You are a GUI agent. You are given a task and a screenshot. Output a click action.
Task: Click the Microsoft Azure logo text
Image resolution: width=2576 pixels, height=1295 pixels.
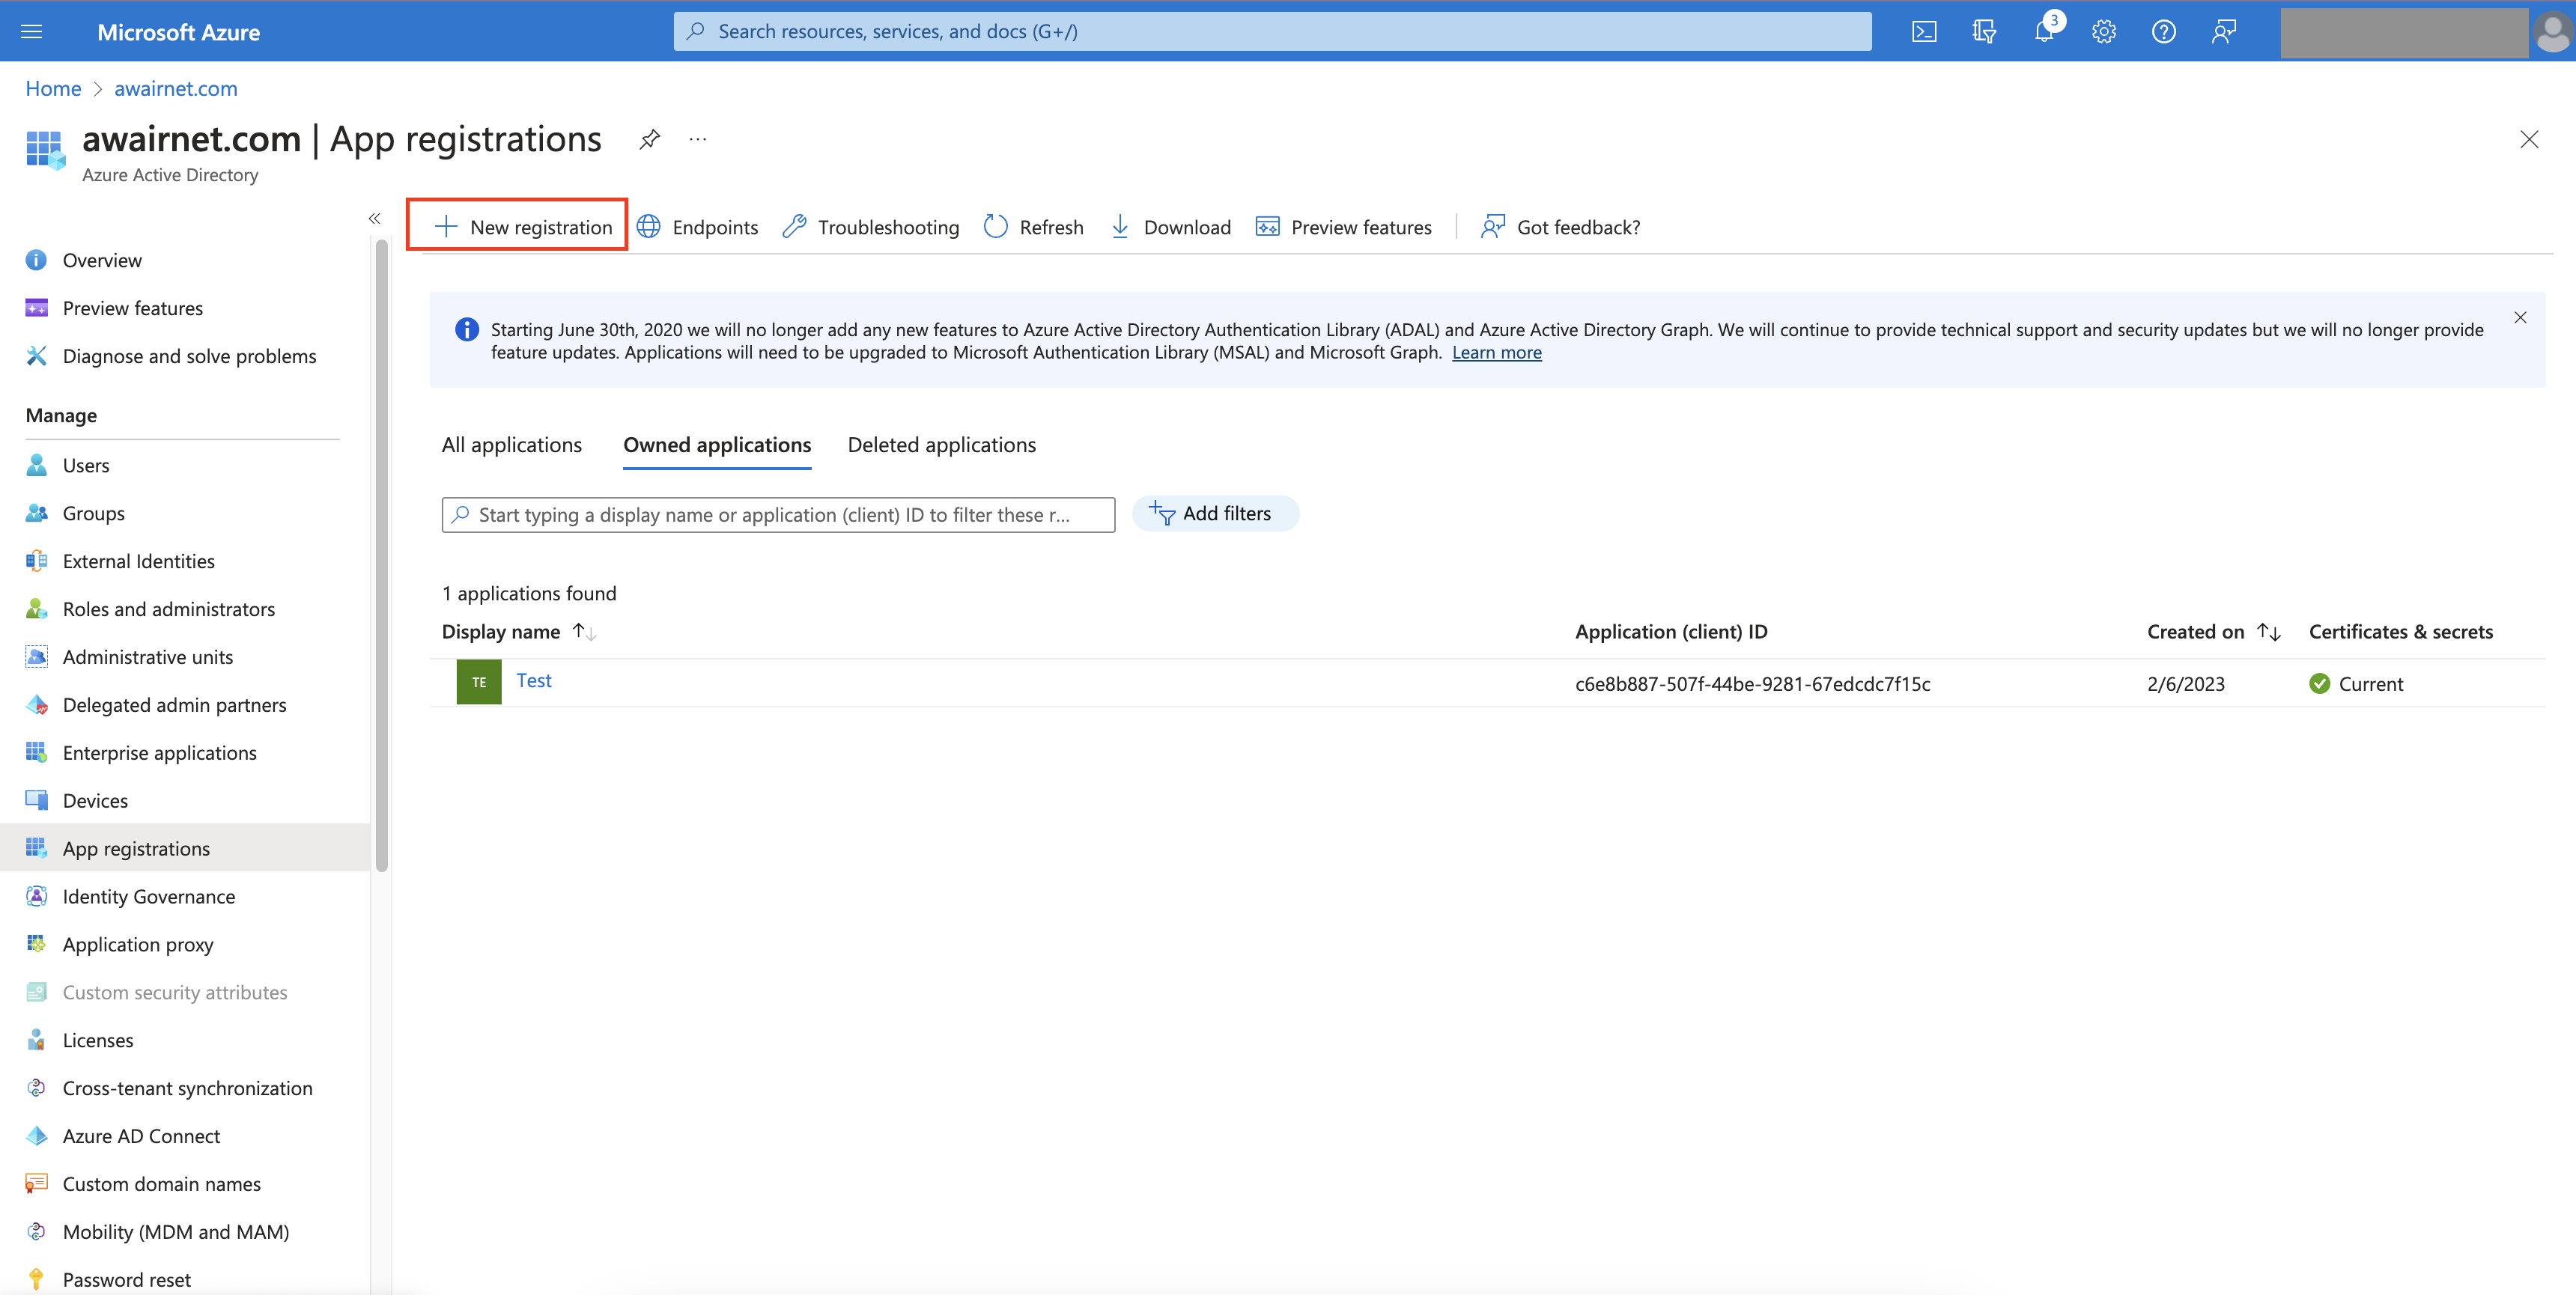click(x=178, y=32)
